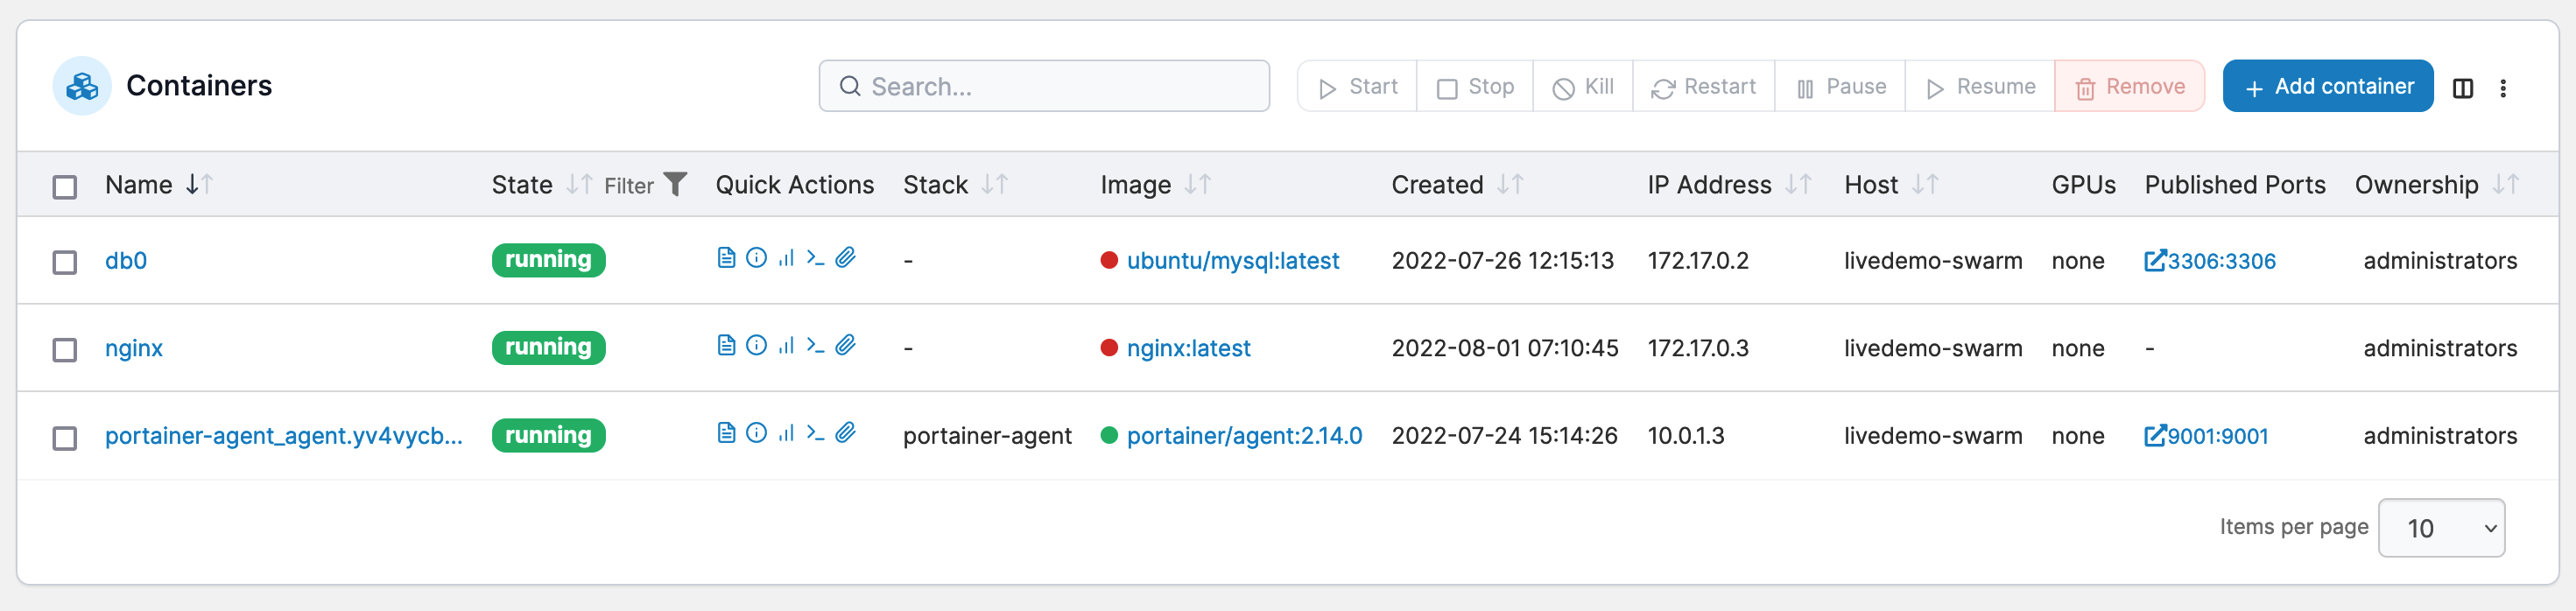Open logs icon for db0 container

(727, 258)
